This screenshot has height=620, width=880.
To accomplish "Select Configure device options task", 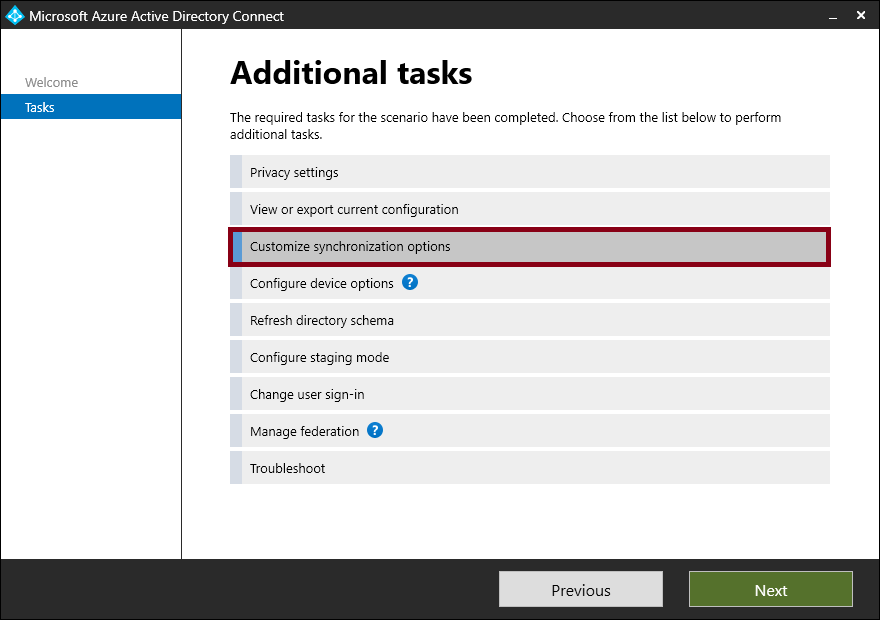I will [x=530, y=283].
